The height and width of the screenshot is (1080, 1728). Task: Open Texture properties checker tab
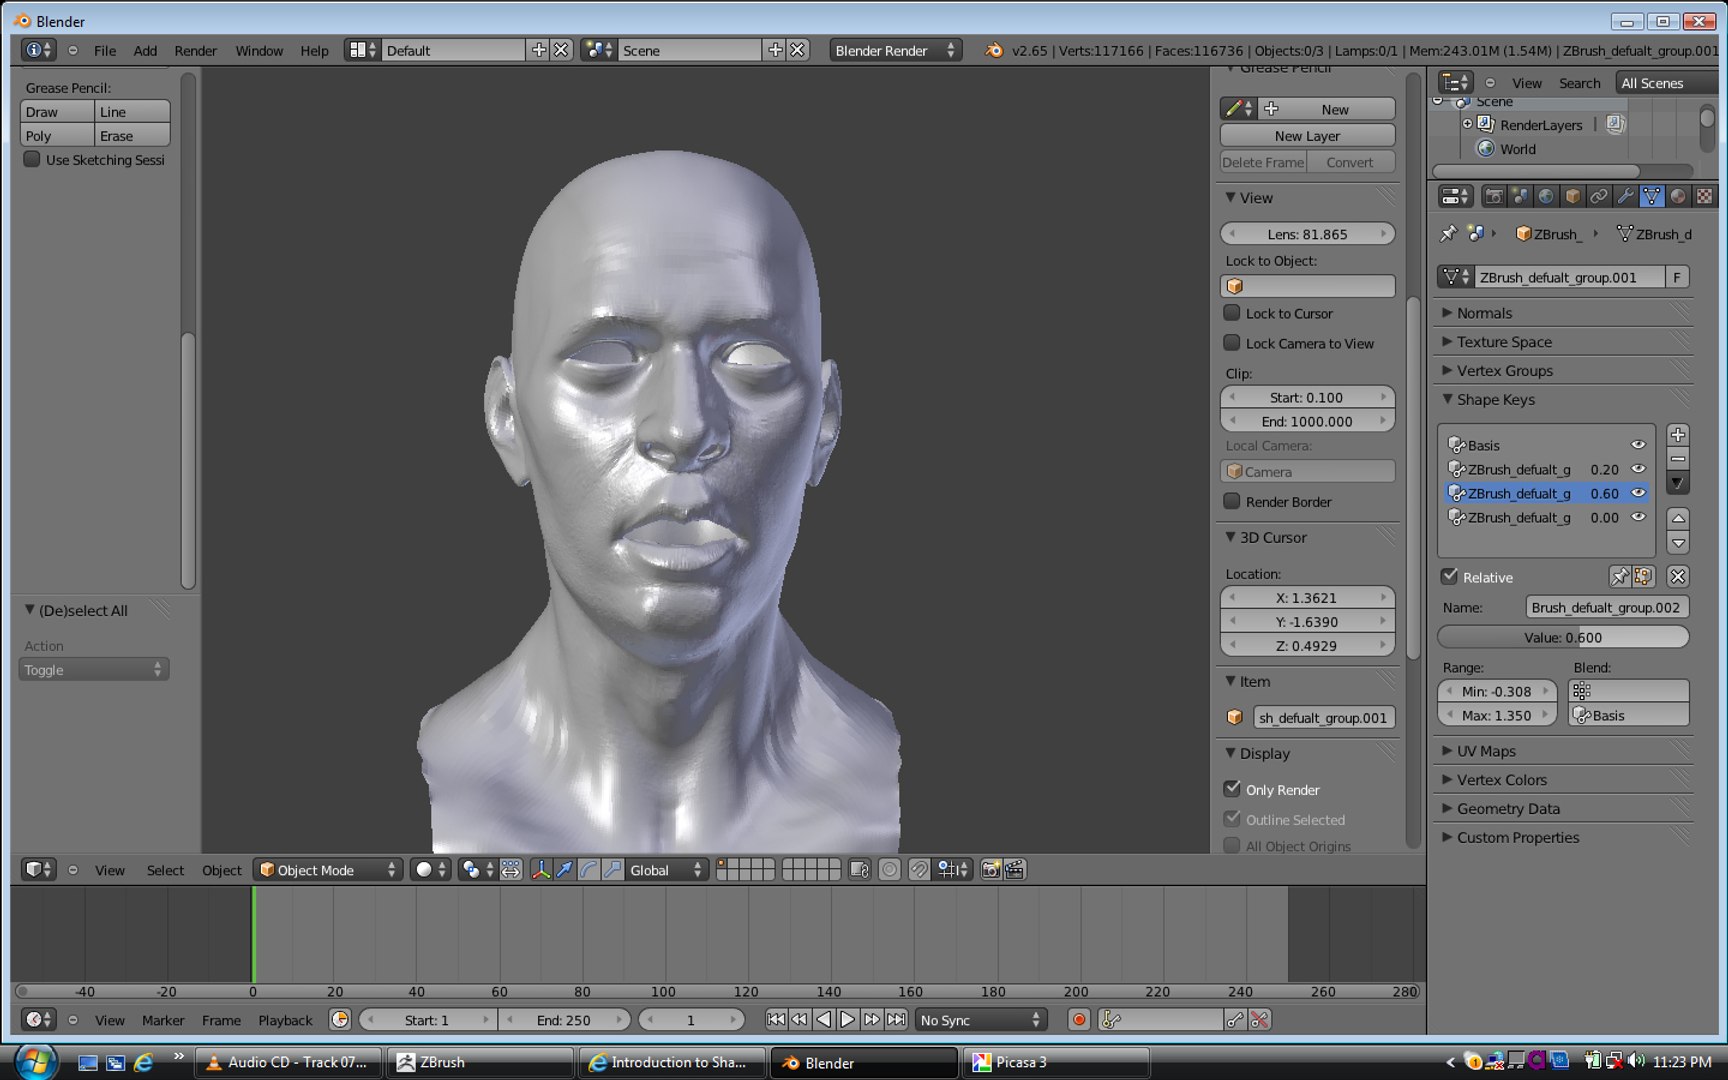[1704, 196]
